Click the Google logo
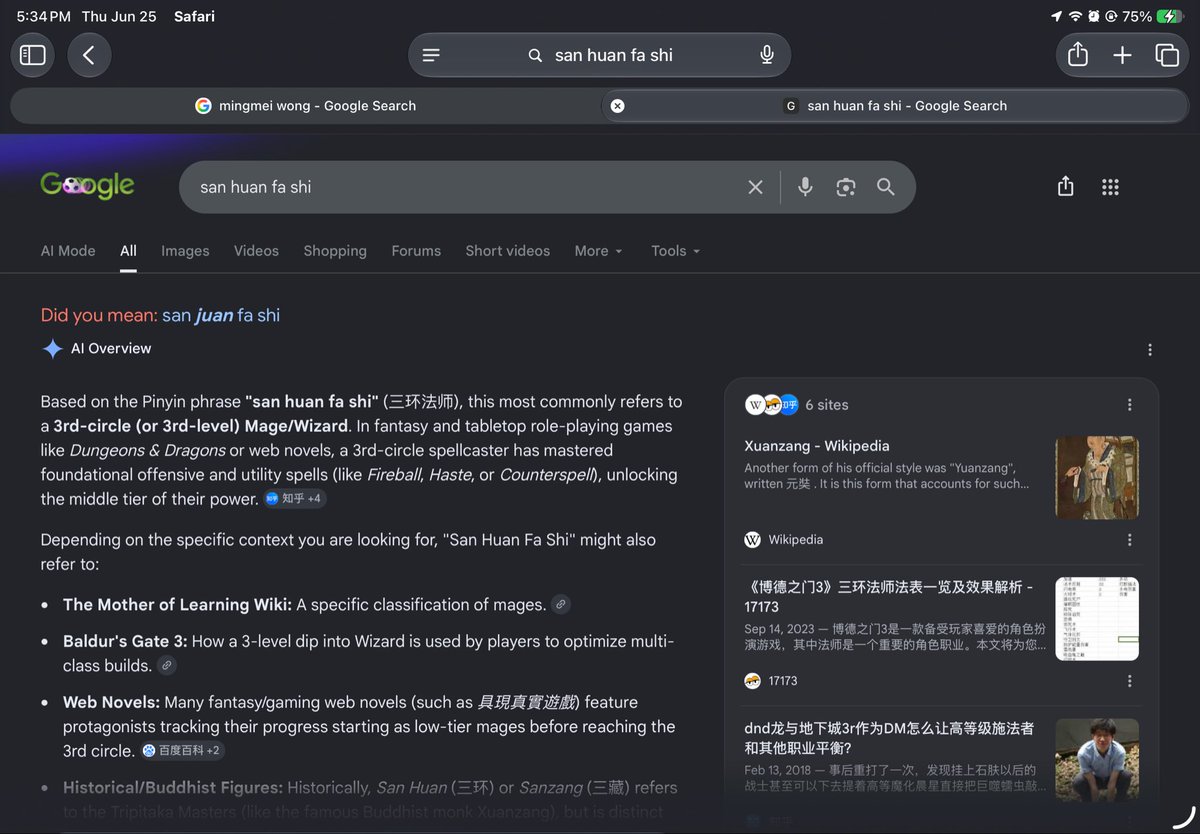Viewport: 1200px width, 834px height. 87,186
